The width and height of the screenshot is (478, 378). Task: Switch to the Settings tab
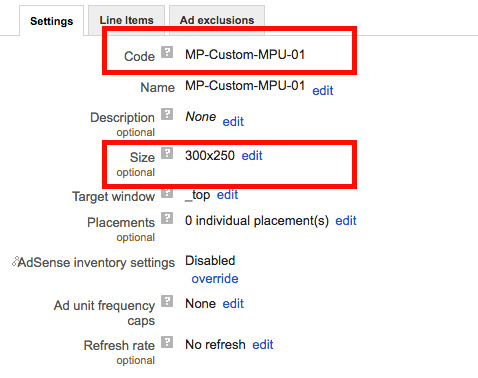coord(52,21)
